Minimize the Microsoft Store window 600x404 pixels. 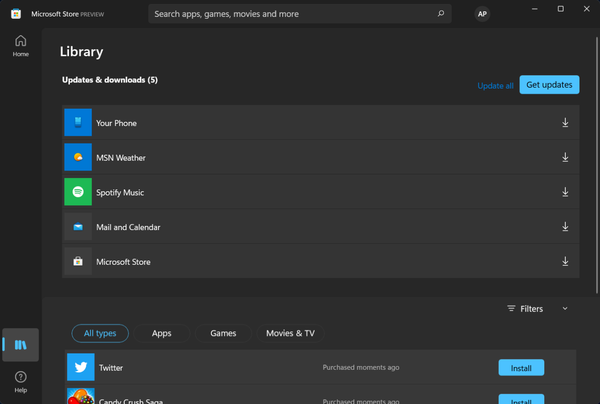click(535, 9)
